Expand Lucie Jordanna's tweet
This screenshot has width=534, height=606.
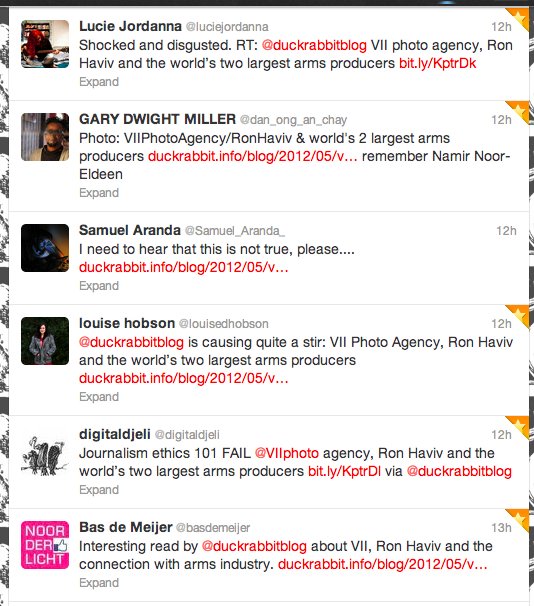click(x=99, y=82)
